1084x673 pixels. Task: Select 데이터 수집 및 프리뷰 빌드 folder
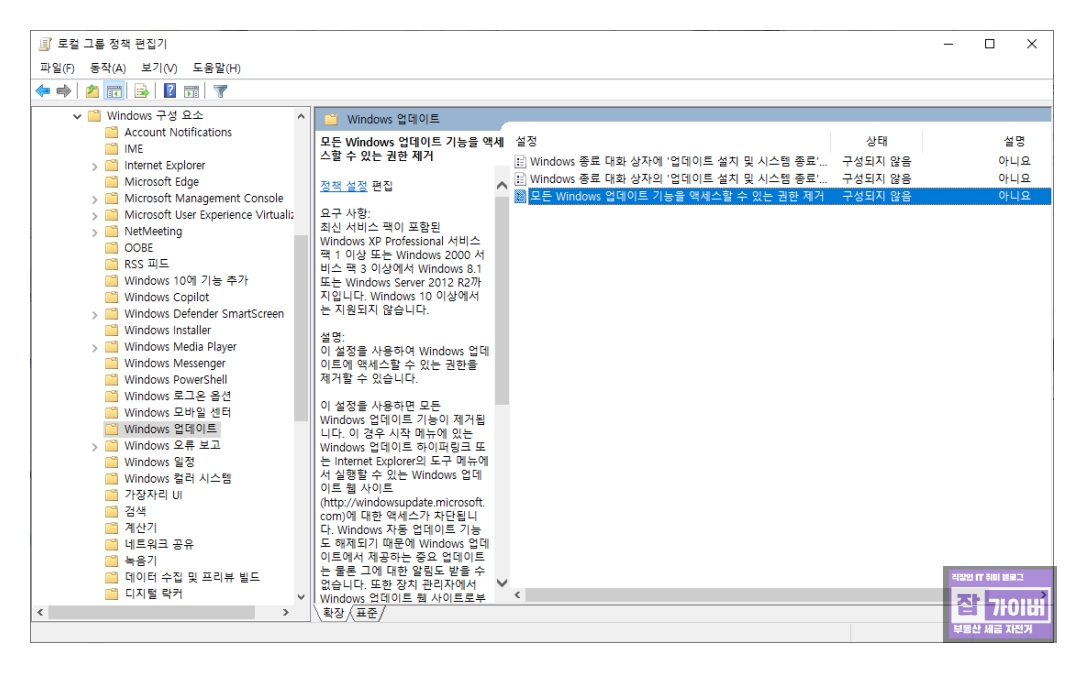click(191, 577)
